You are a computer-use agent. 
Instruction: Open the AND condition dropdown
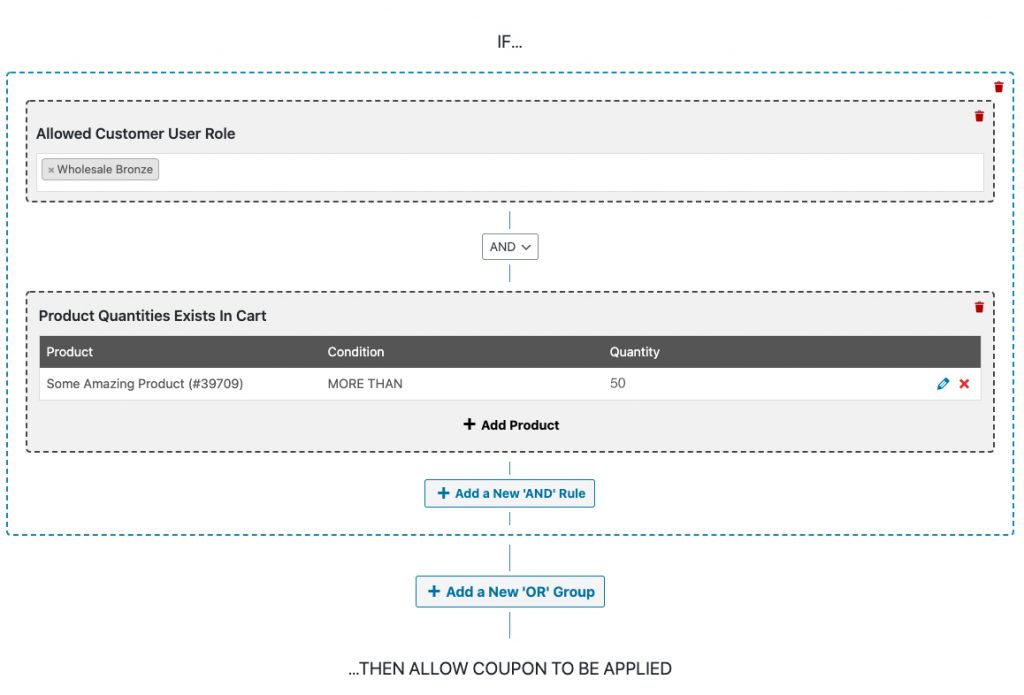click(510, 247)
